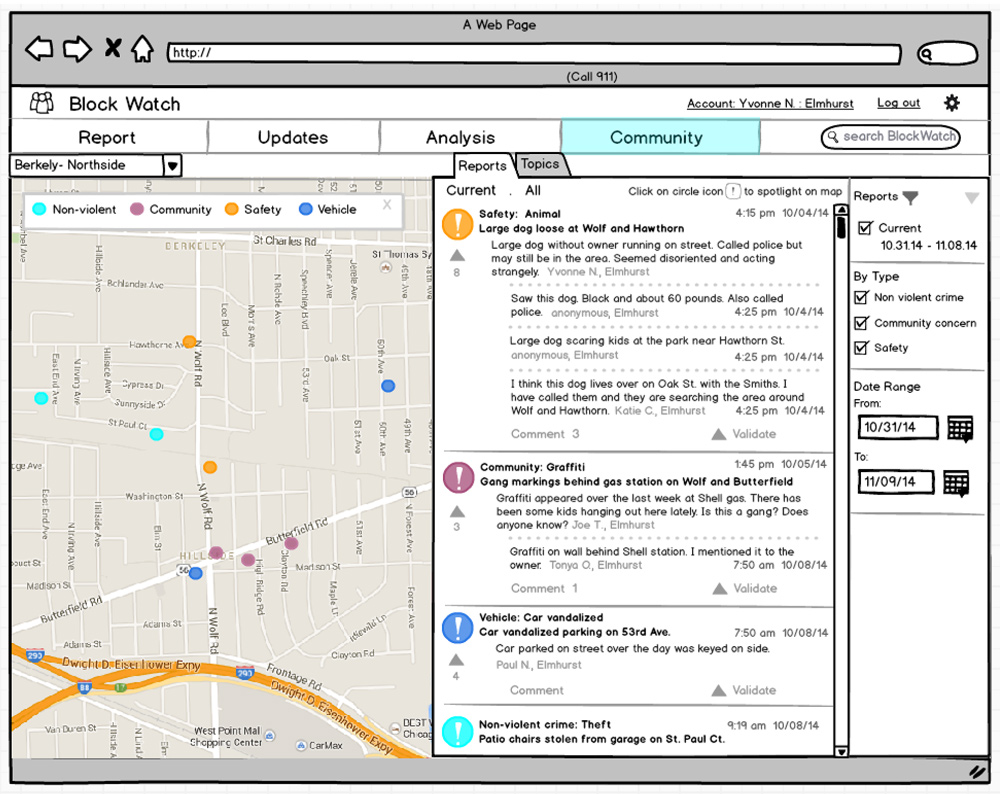Expand the gray triangle in Reports panel

click(x=971, y=199)
